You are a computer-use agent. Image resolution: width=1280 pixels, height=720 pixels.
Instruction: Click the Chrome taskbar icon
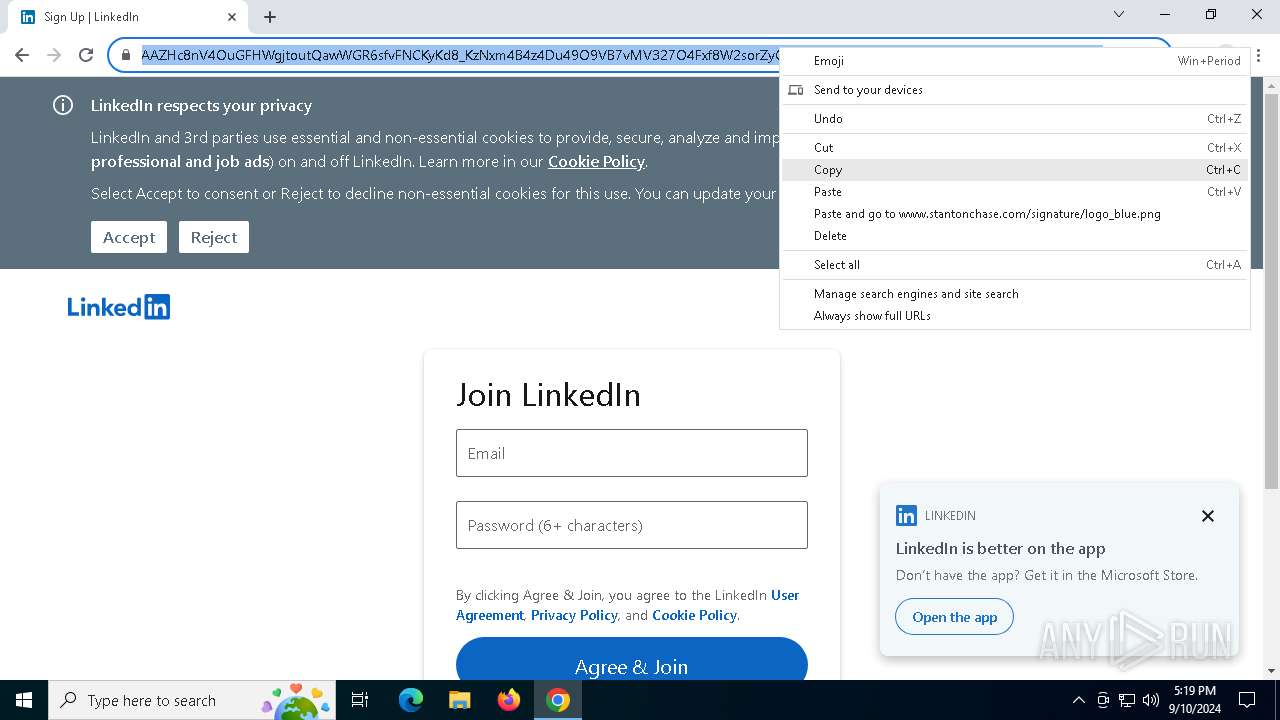[x=558, y=700]
